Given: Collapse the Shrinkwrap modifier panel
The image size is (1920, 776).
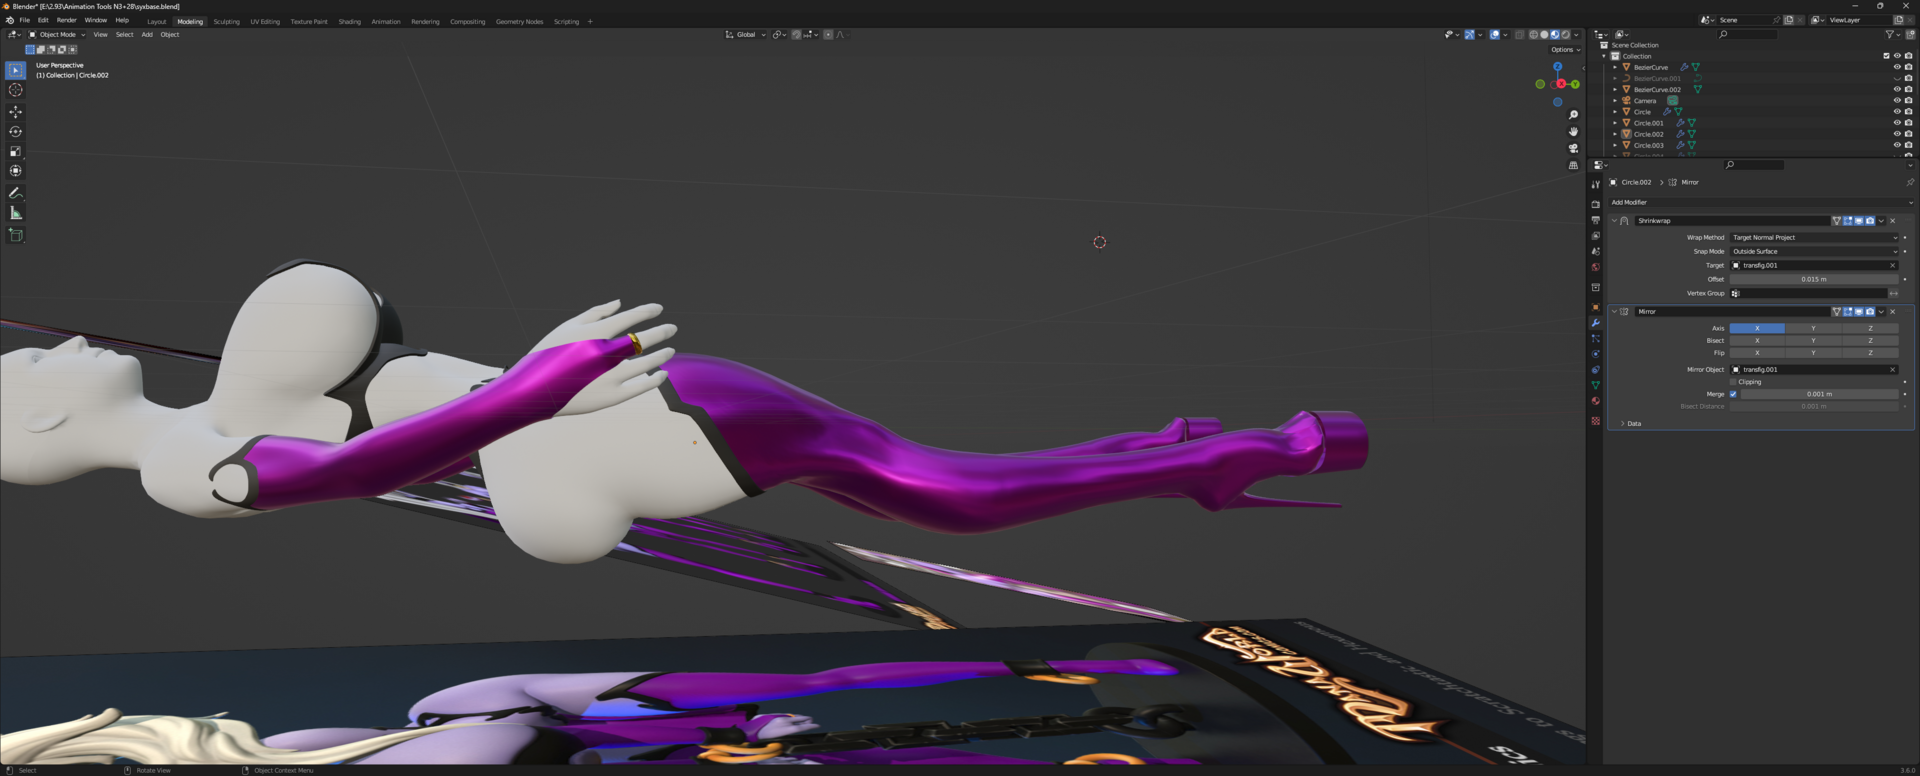Looking at the screenshot, I should coord(1614,221).
